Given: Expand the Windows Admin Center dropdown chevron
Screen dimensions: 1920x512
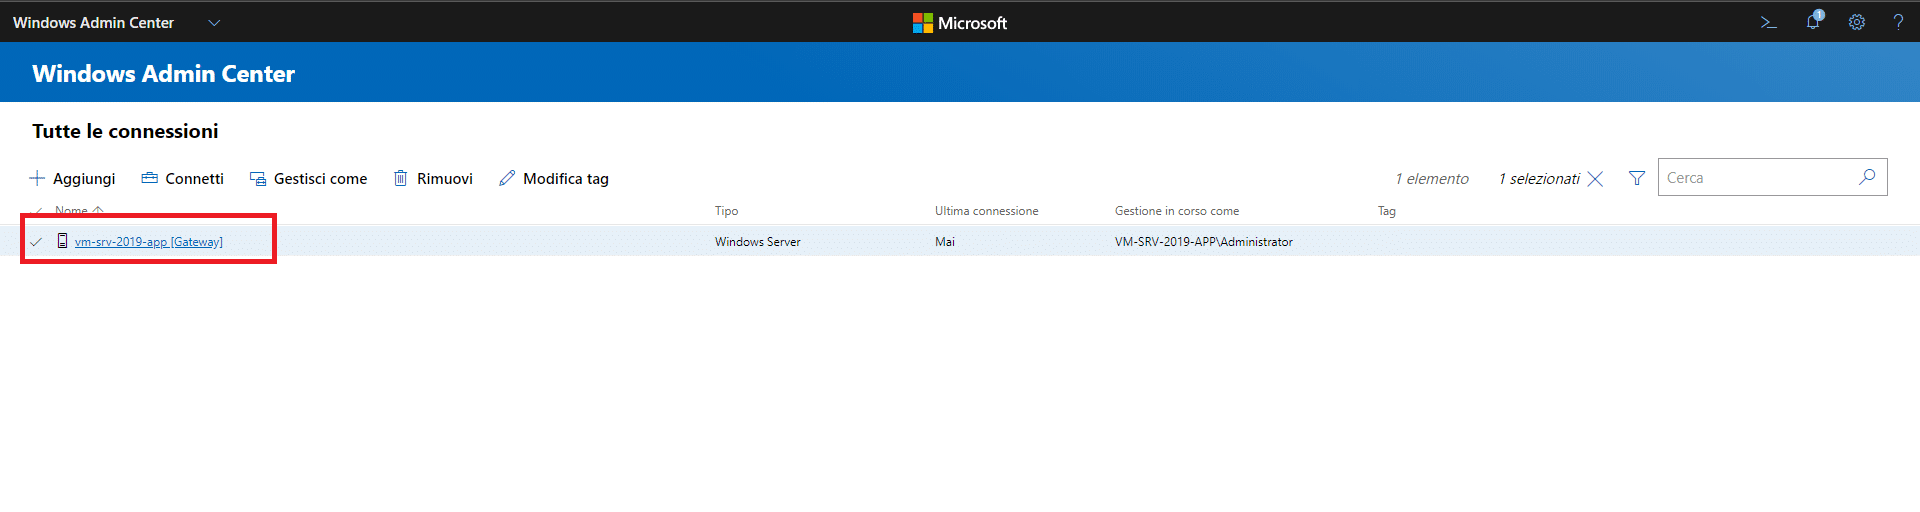Looking at the screenshot, I should click(214, 22).
